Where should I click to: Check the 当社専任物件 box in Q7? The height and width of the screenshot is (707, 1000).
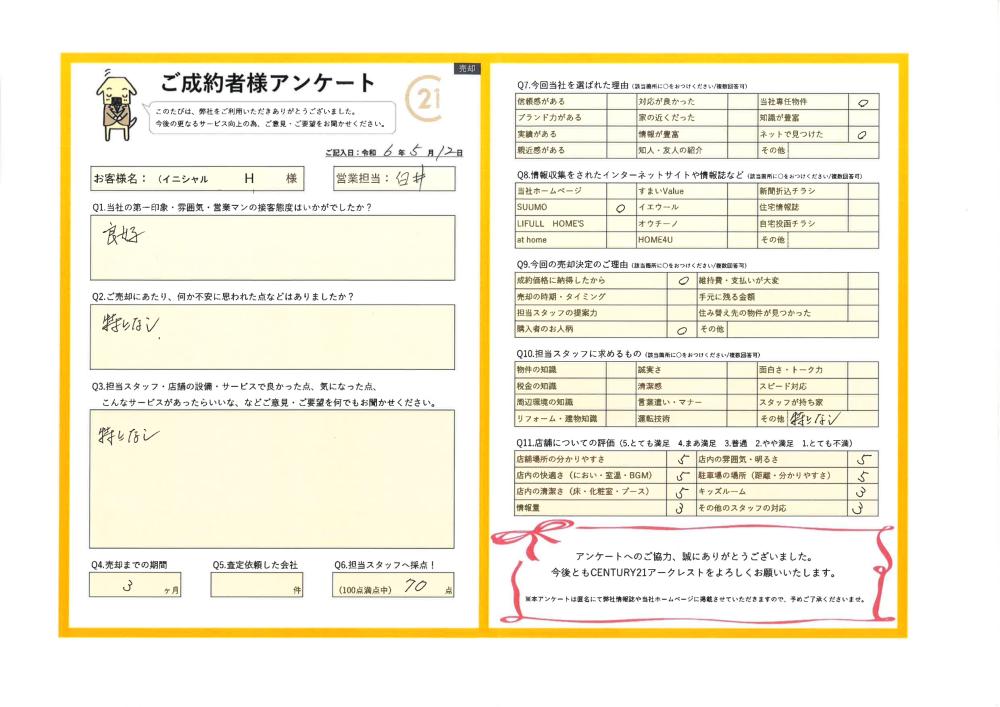[862, 102]
